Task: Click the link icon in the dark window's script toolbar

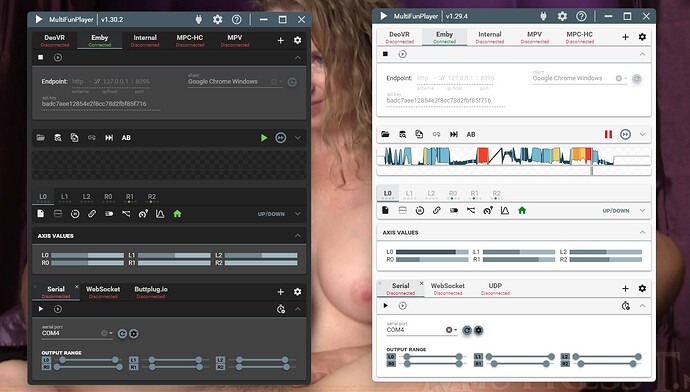Action: (92, 138)
